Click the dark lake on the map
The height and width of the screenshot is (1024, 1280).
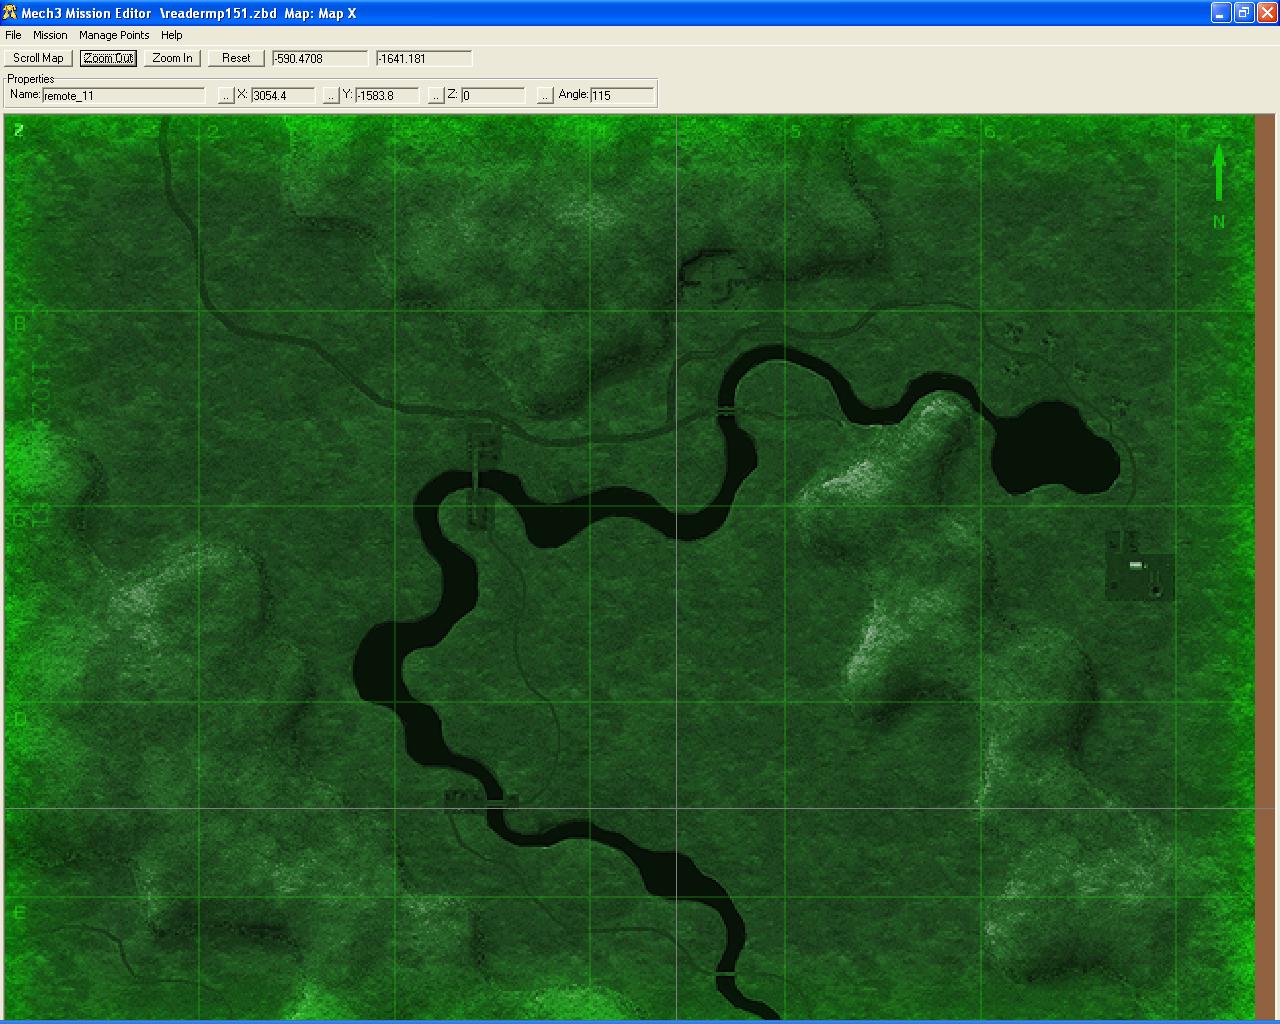click(x=1054, y=449)
